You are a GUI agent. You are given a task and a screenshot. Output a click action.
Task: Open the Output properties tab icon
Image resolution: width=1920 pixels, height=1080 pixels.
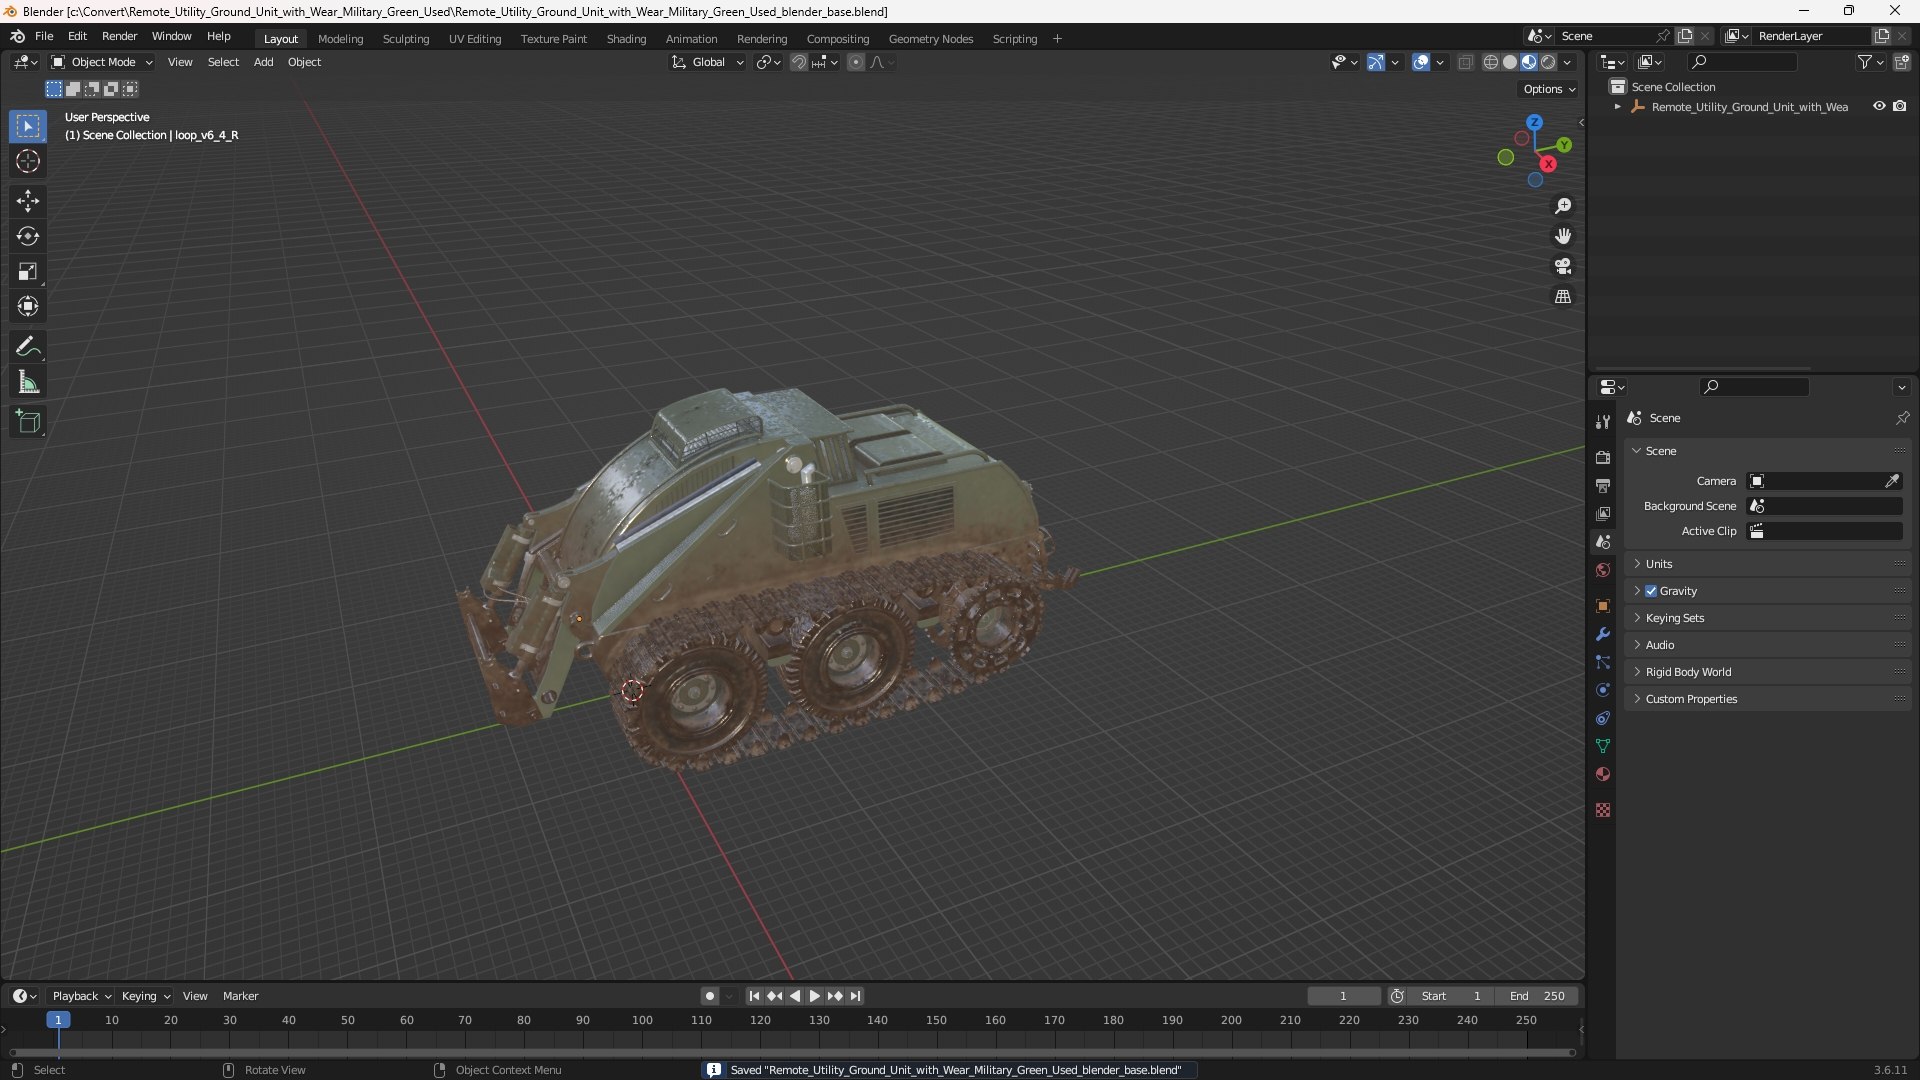tap(1603, 485)
